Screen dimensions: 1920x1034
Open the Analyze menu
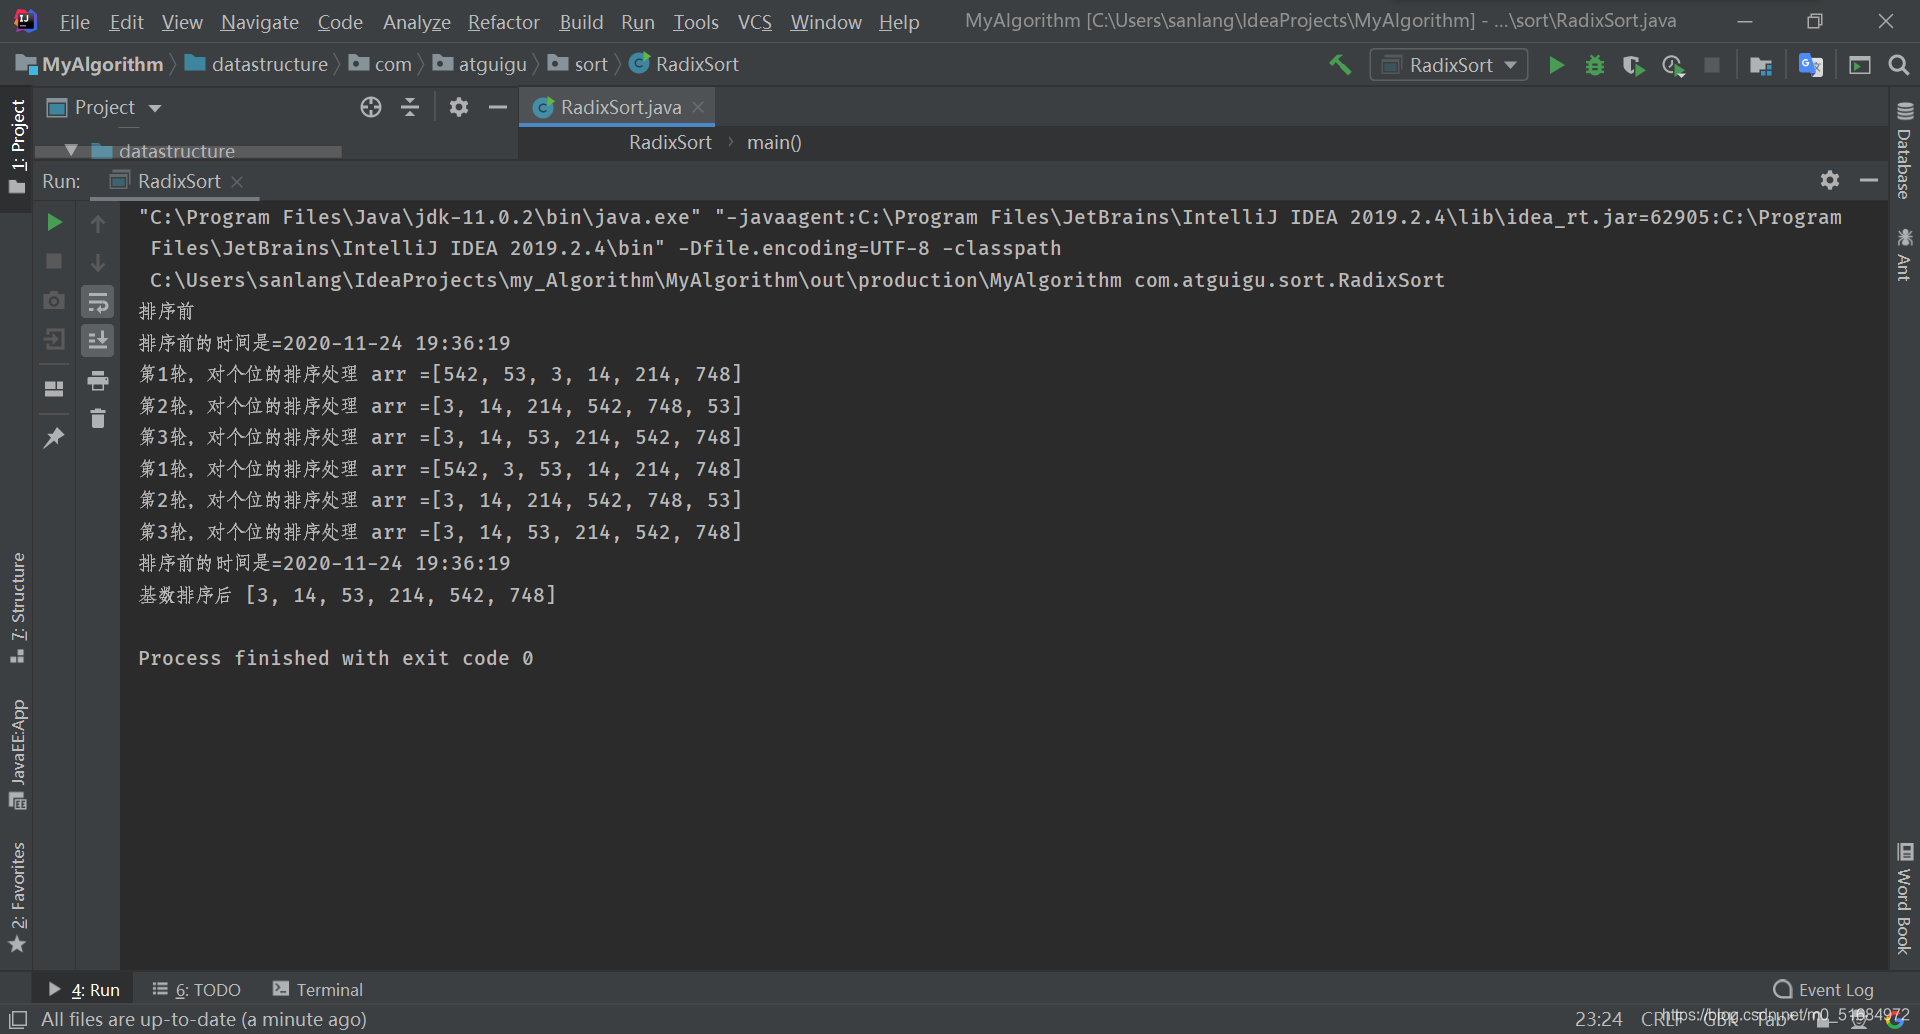[x=416, y=22]
